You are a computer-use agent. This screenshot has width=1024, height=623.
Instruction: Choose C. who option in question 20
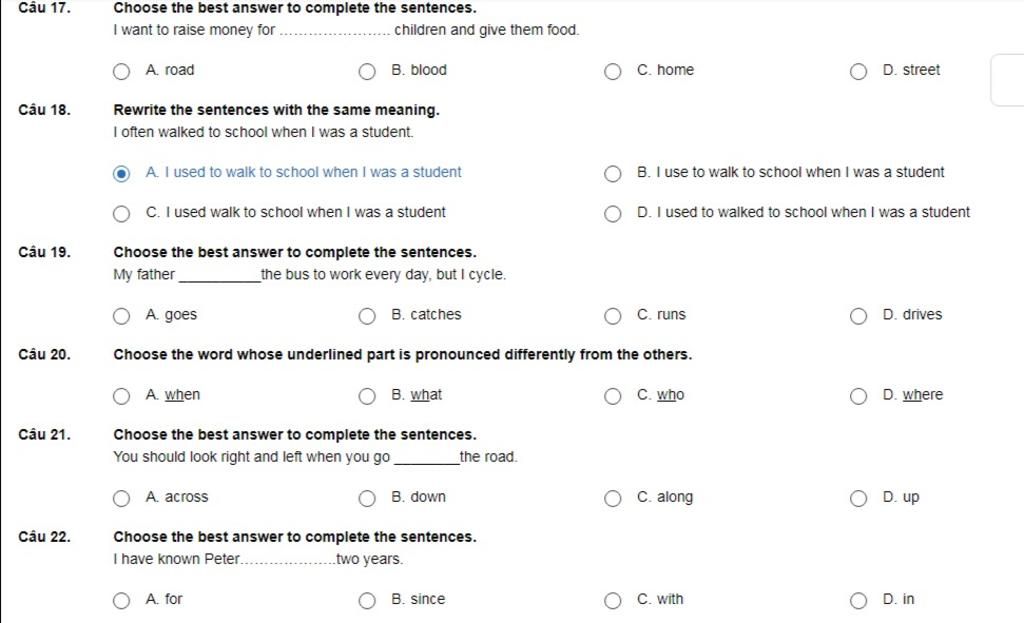coord(613,396)
